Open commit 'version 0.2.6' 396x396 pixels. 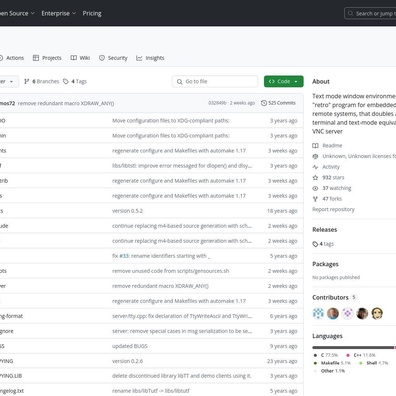point(127,361)
